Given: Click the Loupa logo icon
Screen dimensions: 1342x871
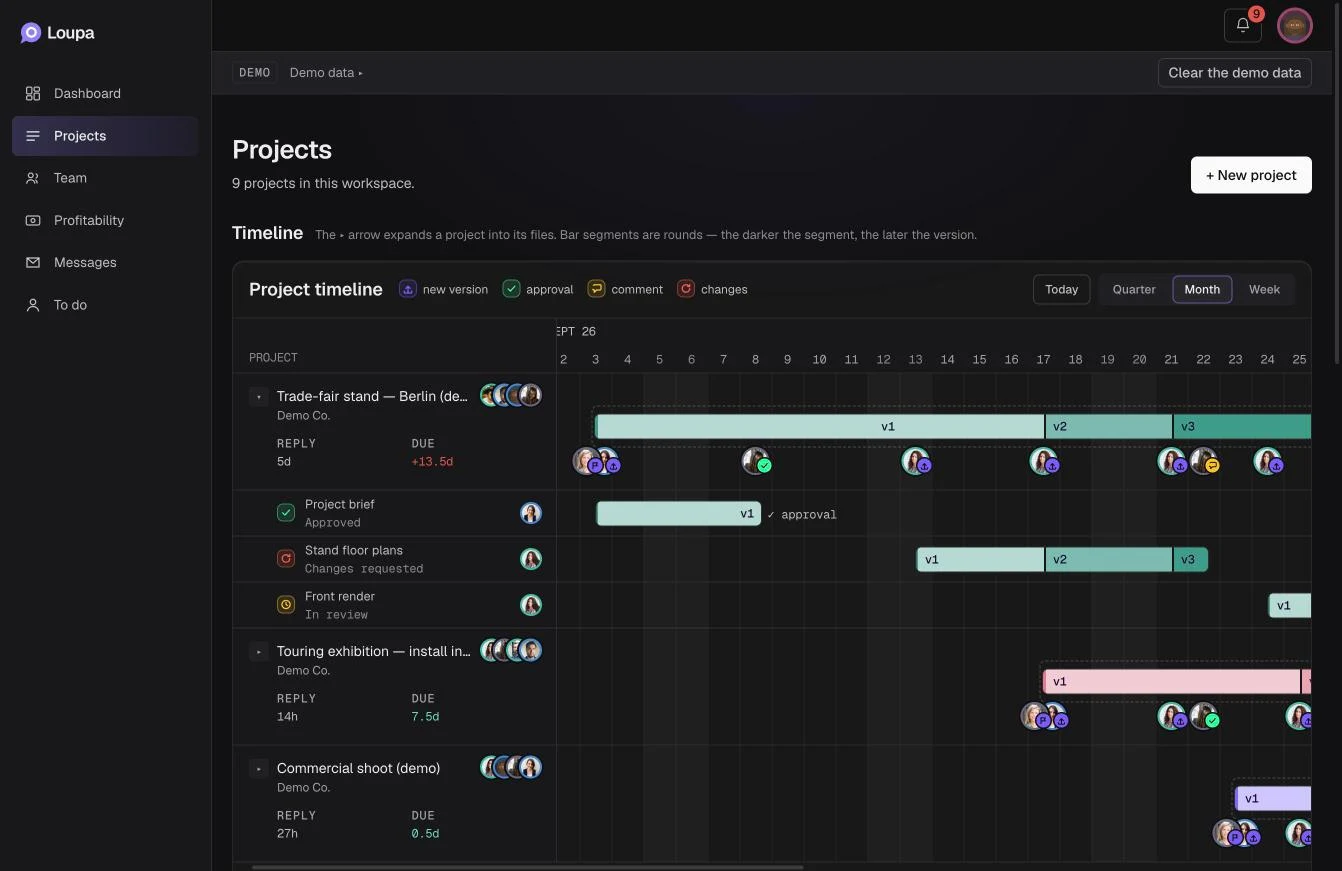Looking at the screenshot, I should pyautogui.click(x=31, y=33).
